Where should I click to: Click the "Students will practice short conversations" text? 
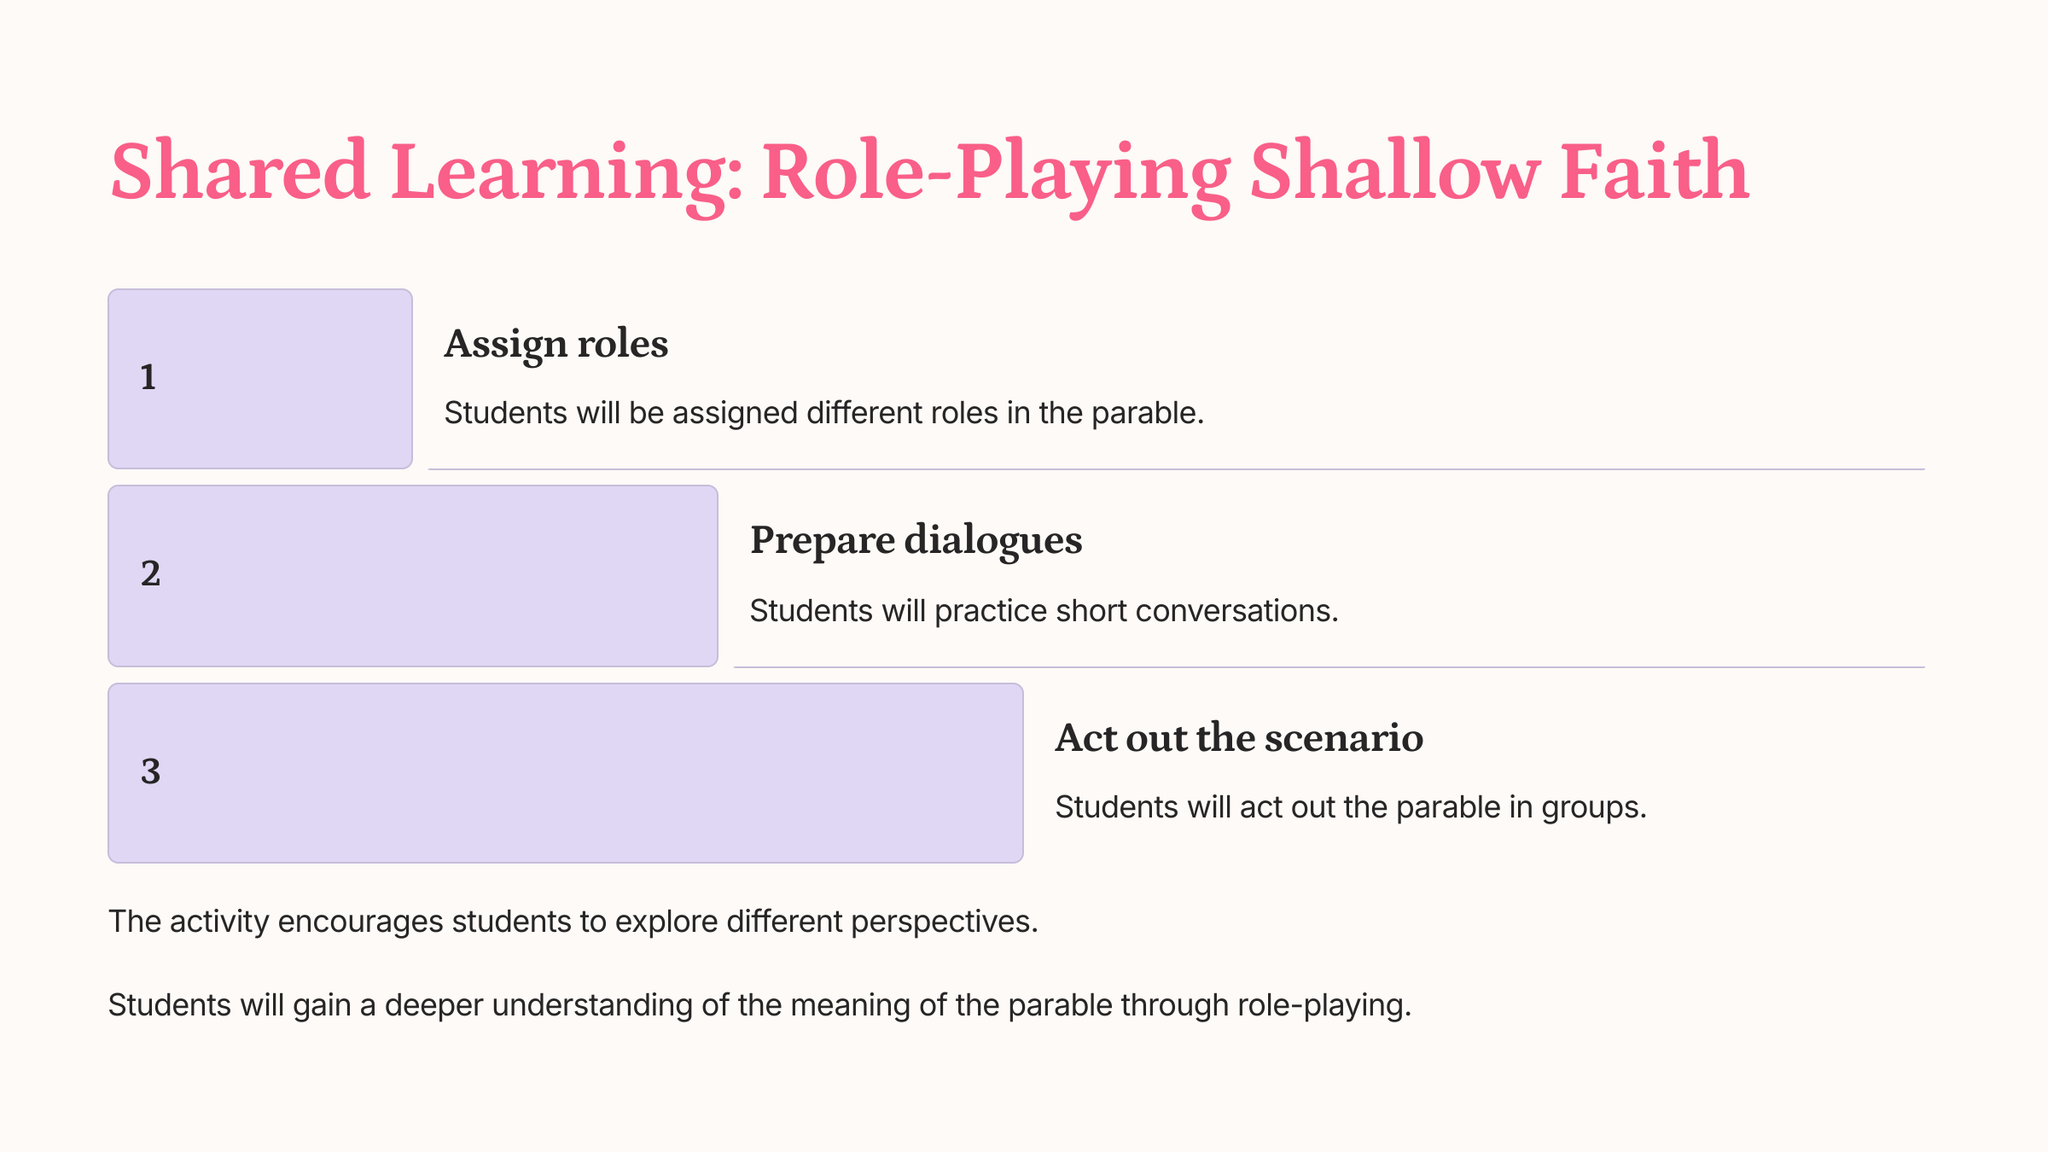[x=1043, y=611]
